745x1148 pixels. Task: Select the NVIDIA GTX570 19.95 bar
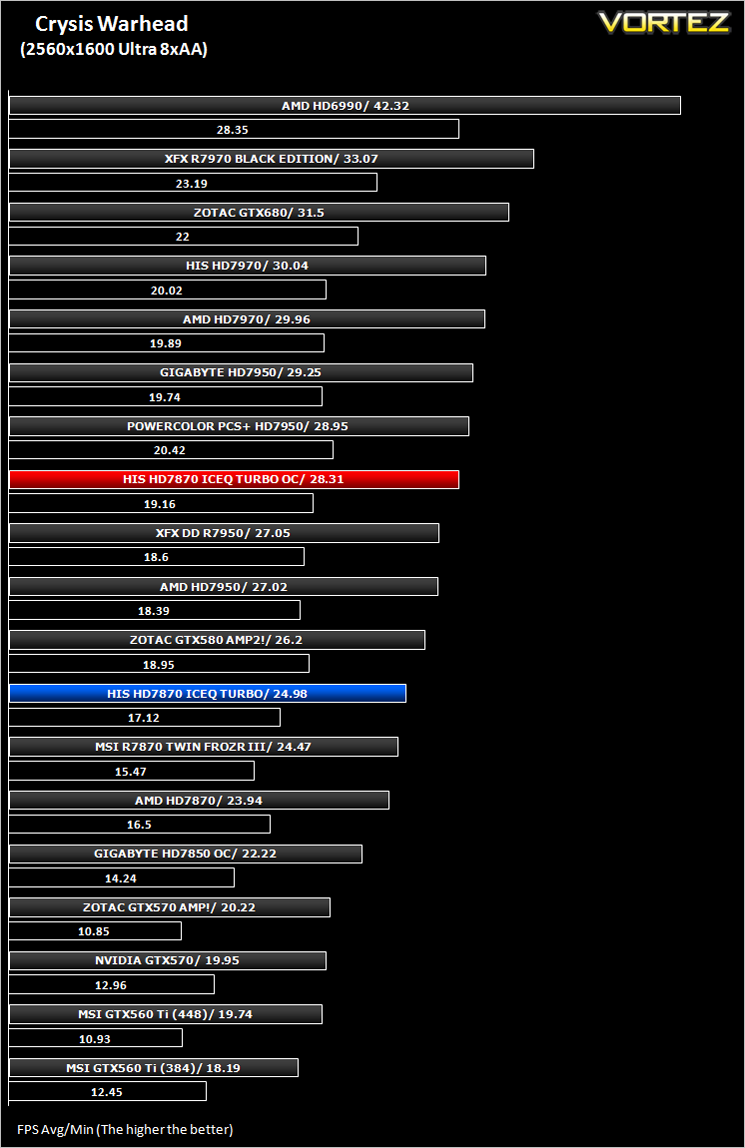168,961
